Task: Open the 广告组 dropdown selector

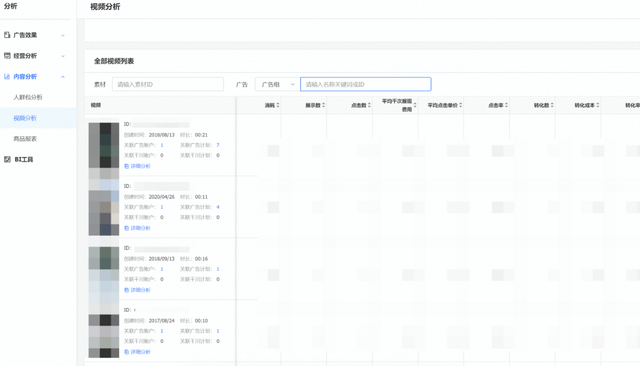Action: tap(277, 84)
